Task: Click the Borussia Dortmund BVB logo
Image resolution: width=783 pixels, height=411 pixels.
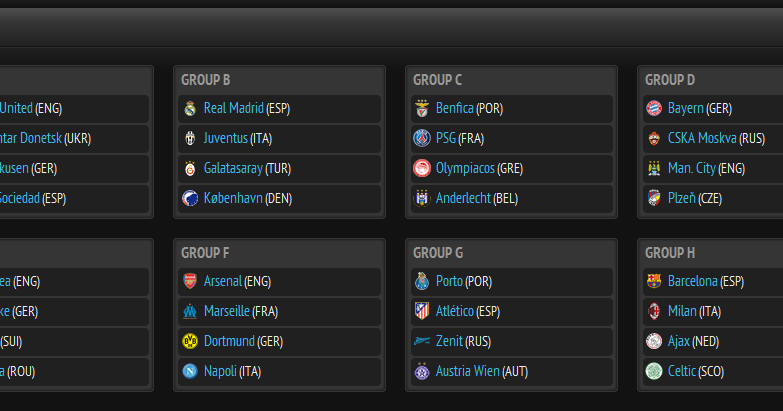Action: pos(190,341)
